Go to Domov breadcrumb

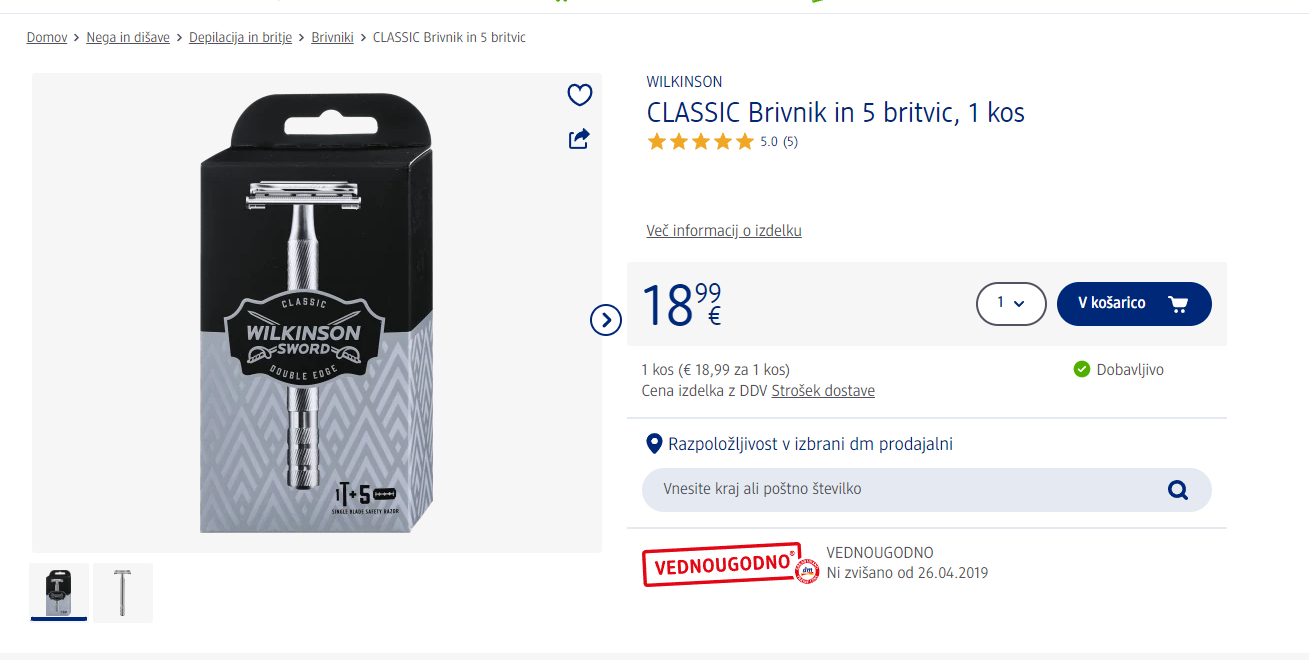tap(47, 38)
